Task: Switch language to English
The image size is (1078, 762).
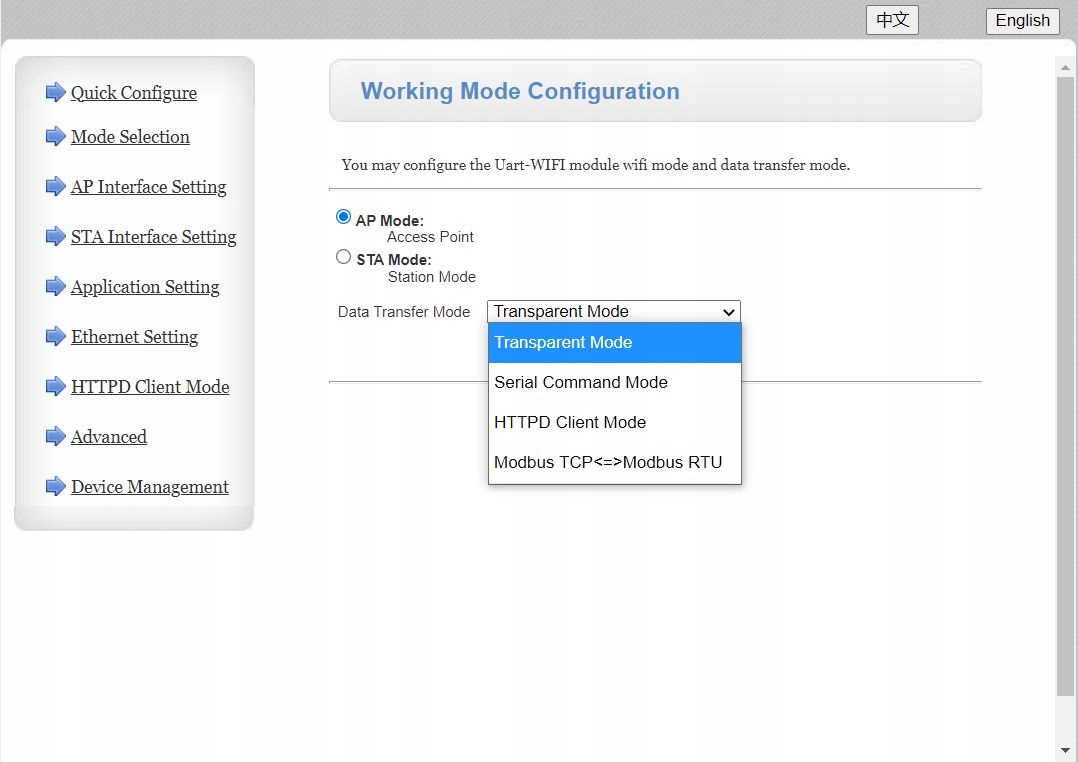Action: [x=1022, y=20]
